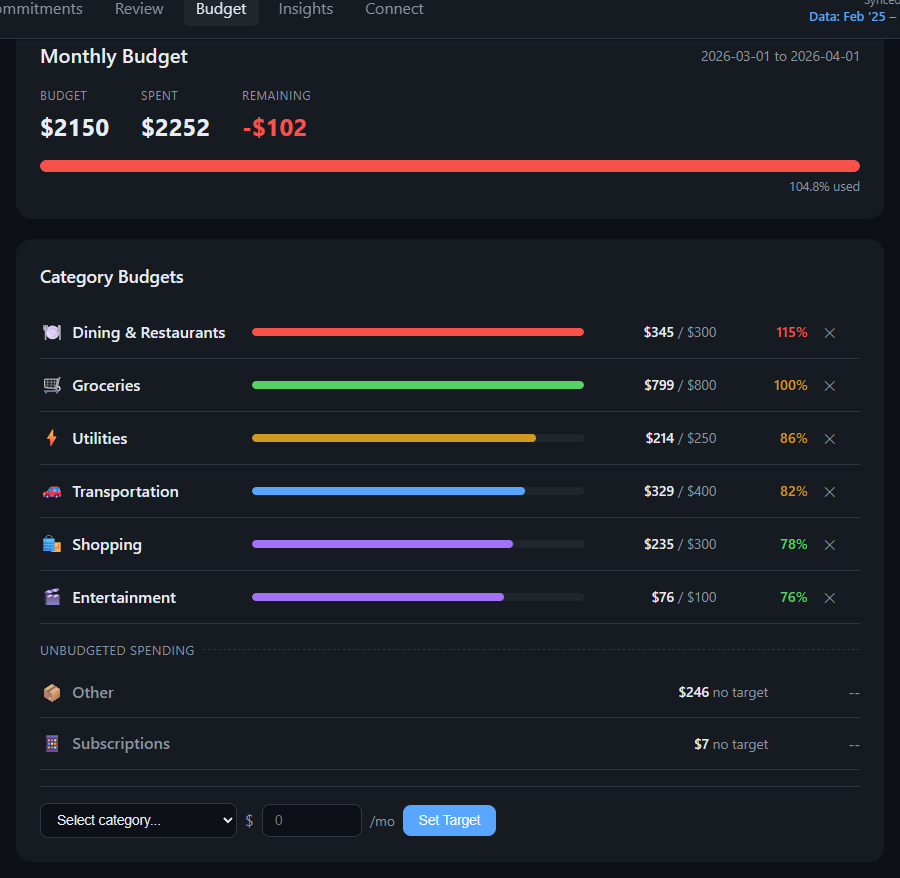Click the Other category box icon
The width and height of the screenshot is (900, 878).
pos(51,692)
